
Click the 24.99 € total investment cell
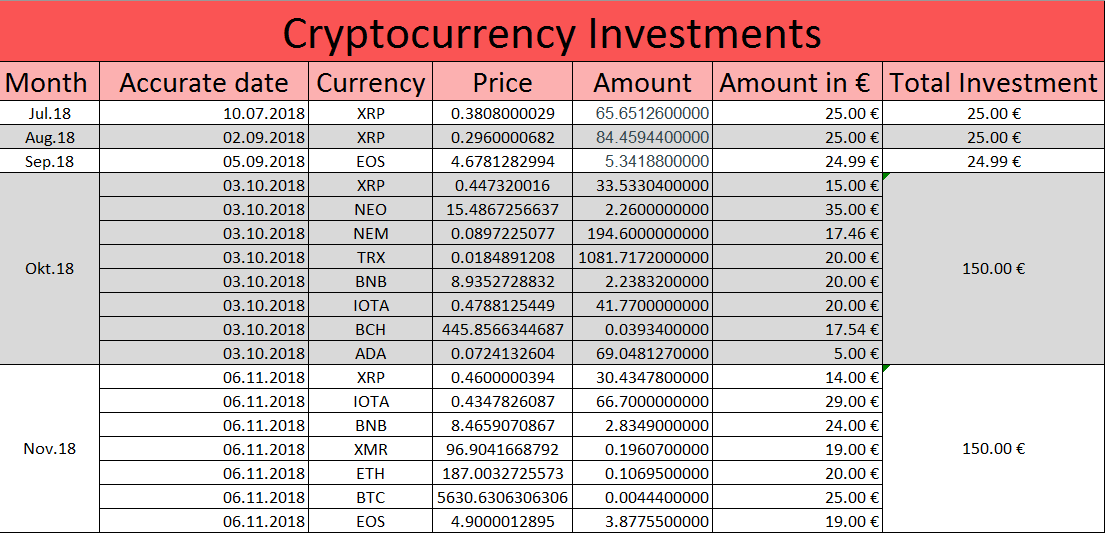tap(994, 161)
